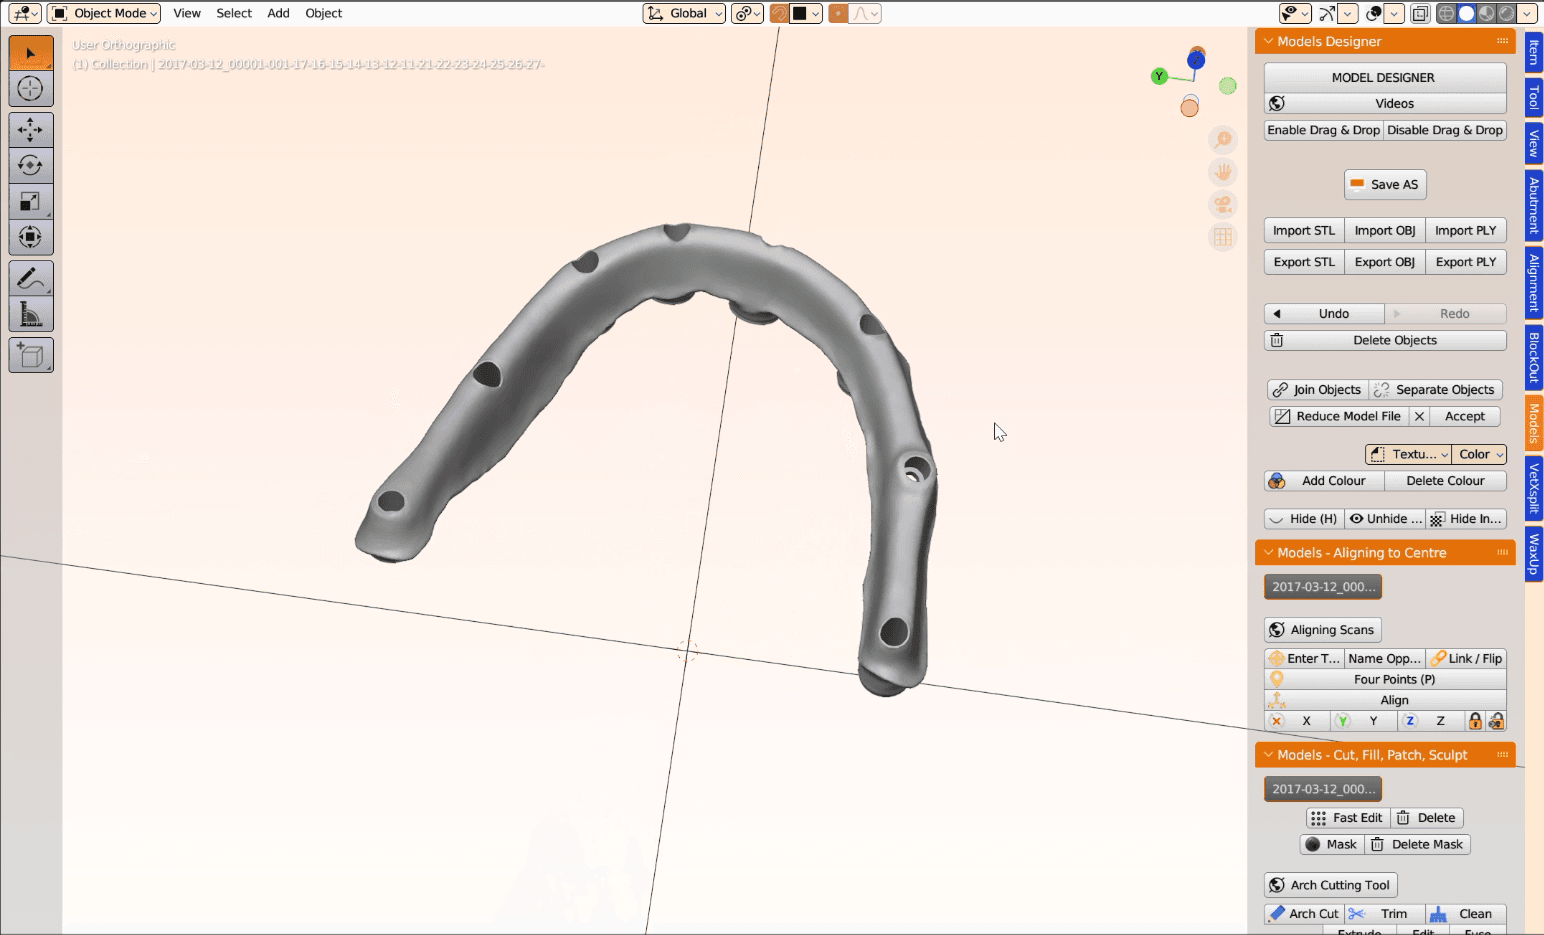This screenshot has height=935, width=1544.
Task: Open the Color dropdown in Models Designer
Action: pyautogui.click(x=1479, y=454)
